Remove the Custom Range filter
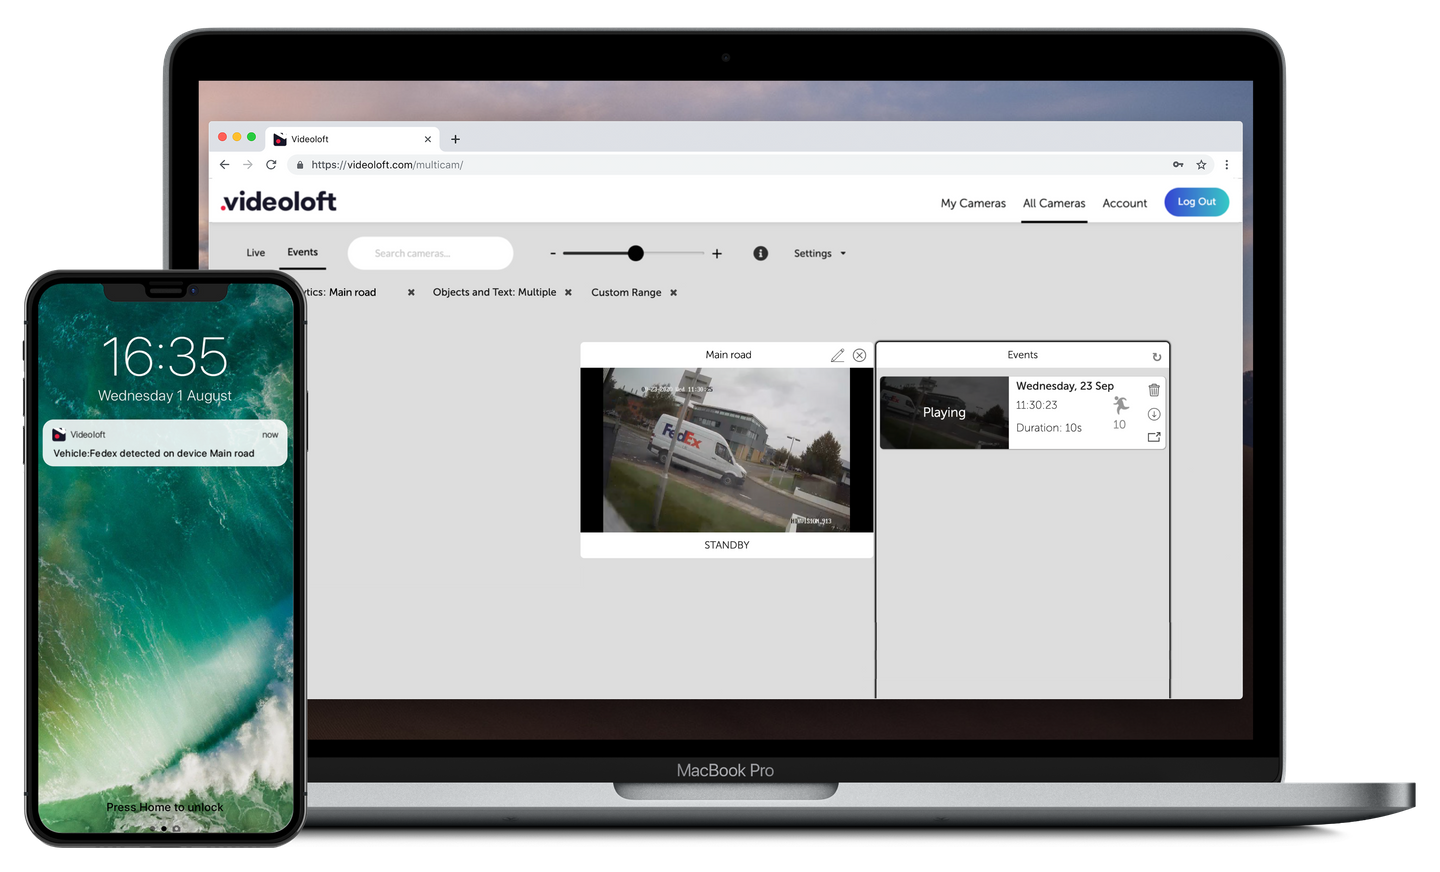The width and height of the screenshot is (1440, 872). click(x=674, y=293)
